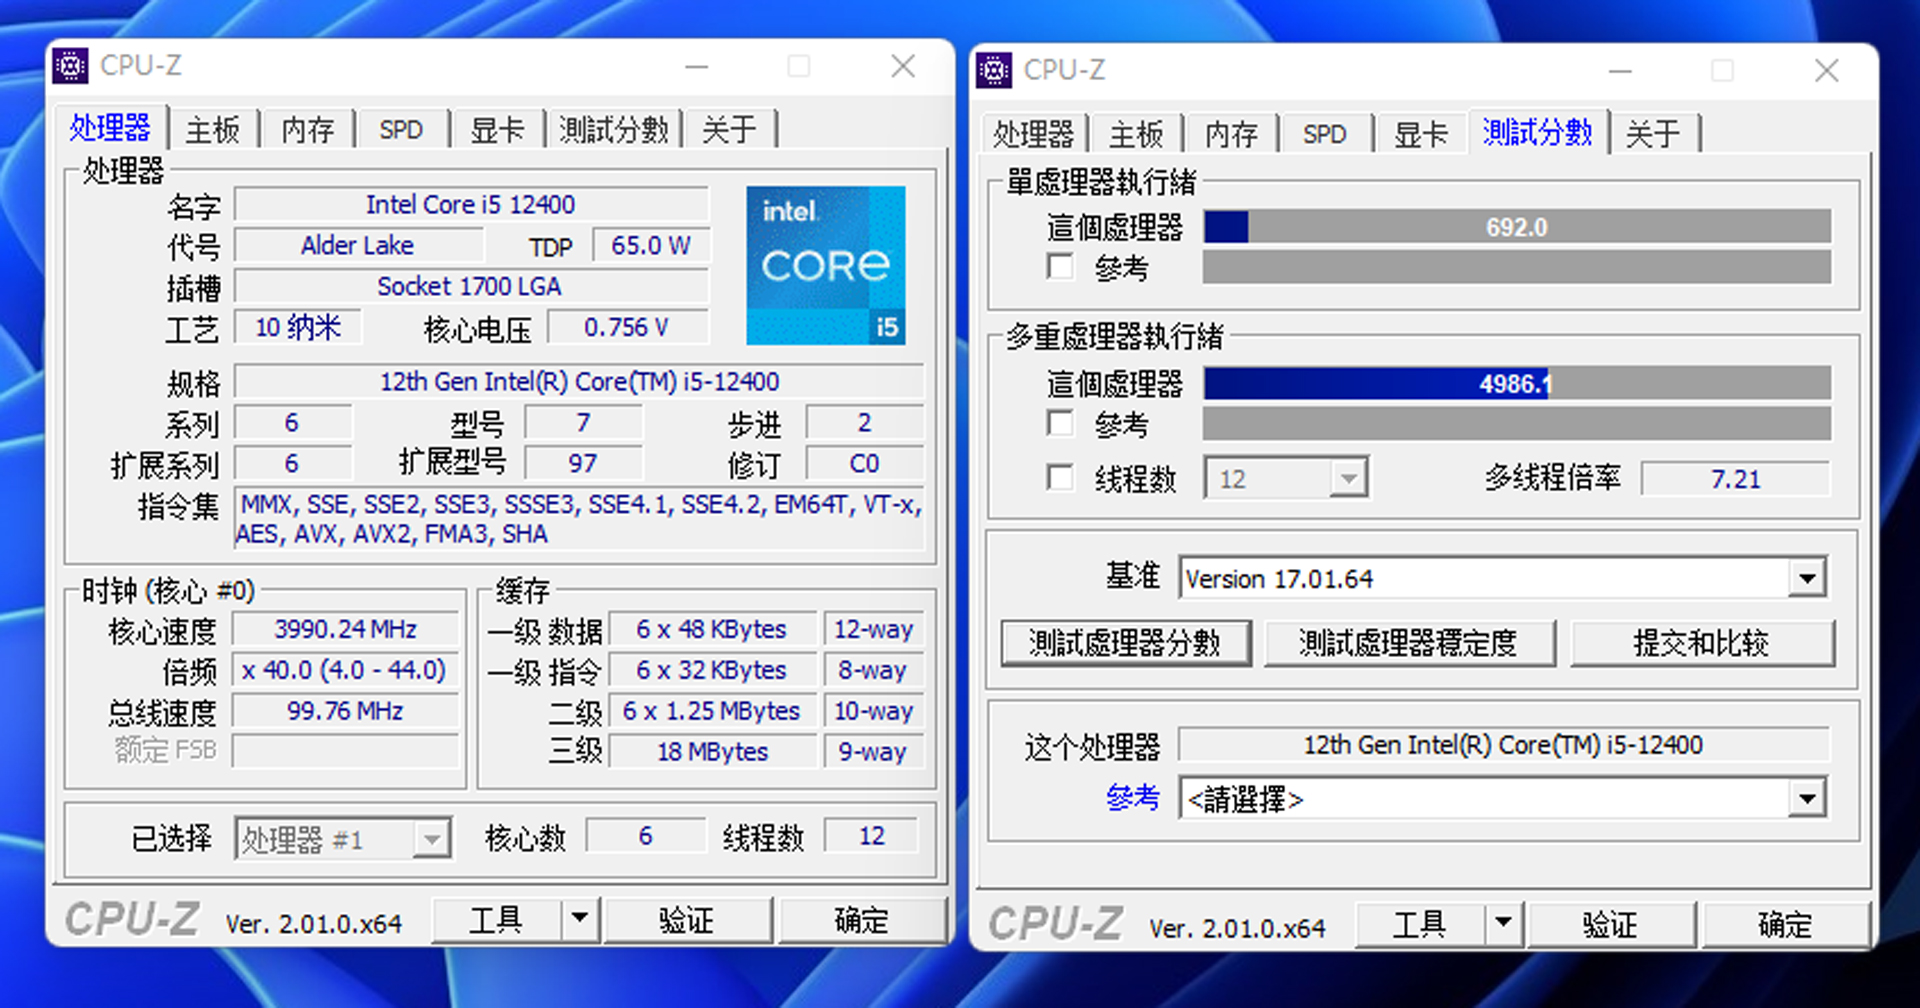Viewport: 1920px width, 1008px height.
Task: Click 三级 cache value 18 MBytes
Action: click(x=712, y=752)
